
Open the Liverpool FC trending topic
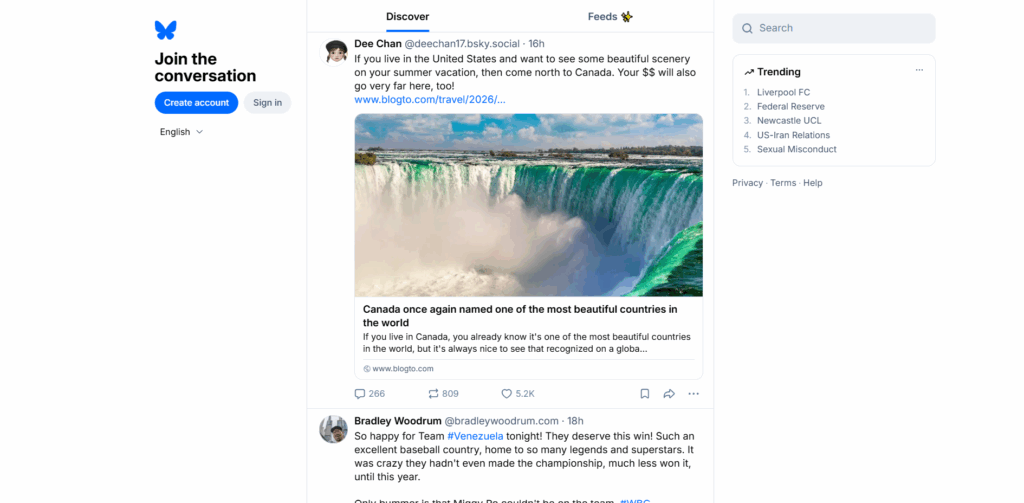[x=783, y=92]
